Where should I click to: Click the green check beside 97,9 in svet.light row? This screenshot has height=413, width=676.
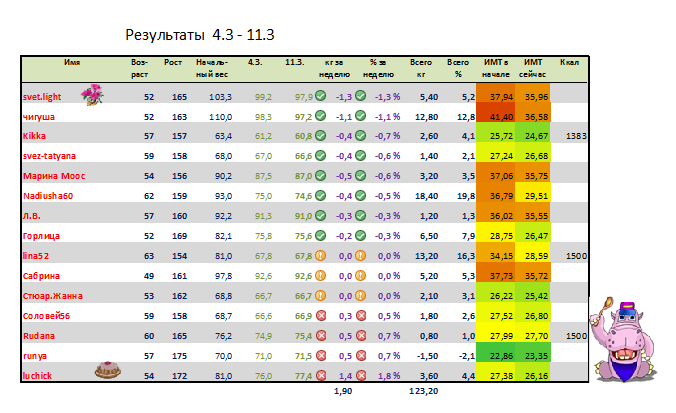point(320,96)
